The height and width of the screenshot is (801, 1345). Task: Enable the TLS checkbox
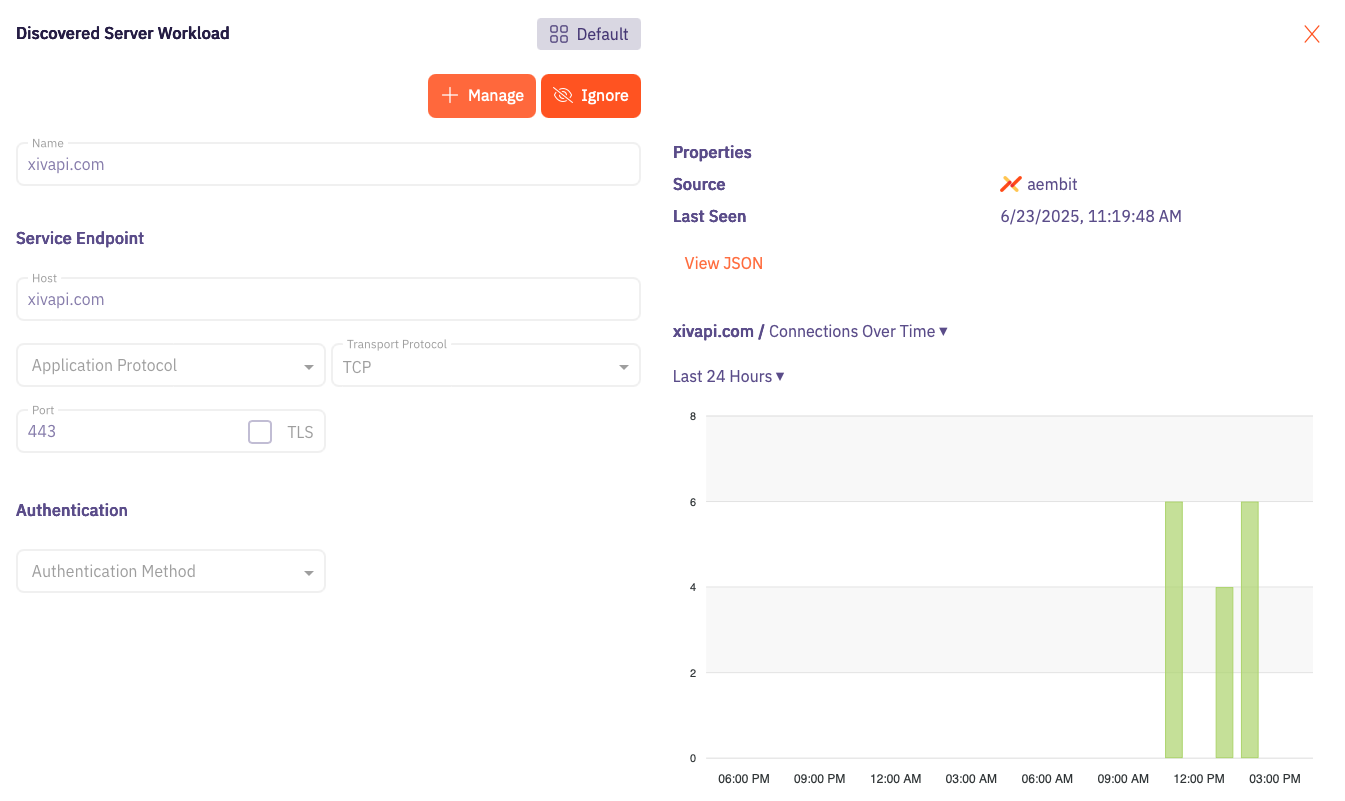click(x=260, y=432)
